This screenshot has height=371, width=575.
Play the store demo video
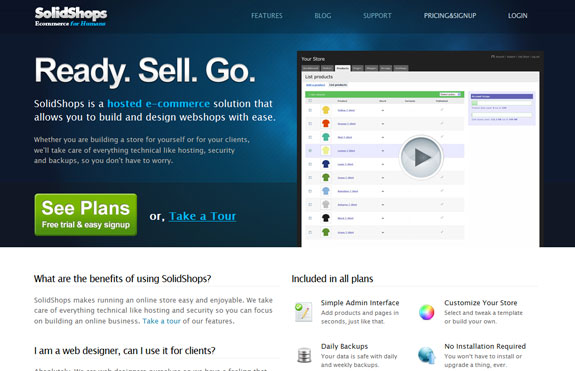pos(421,157)
